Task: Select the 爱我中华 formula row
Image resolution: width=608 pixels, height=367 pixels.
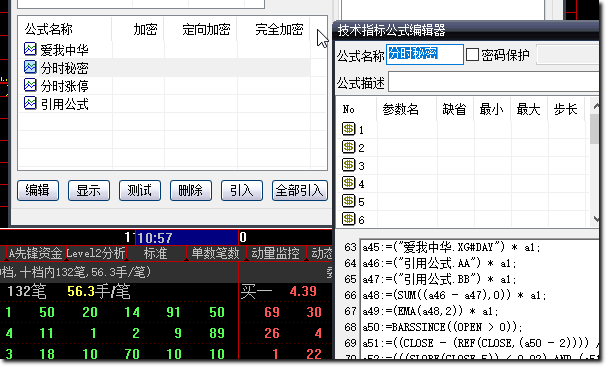Action: point(164,49)
